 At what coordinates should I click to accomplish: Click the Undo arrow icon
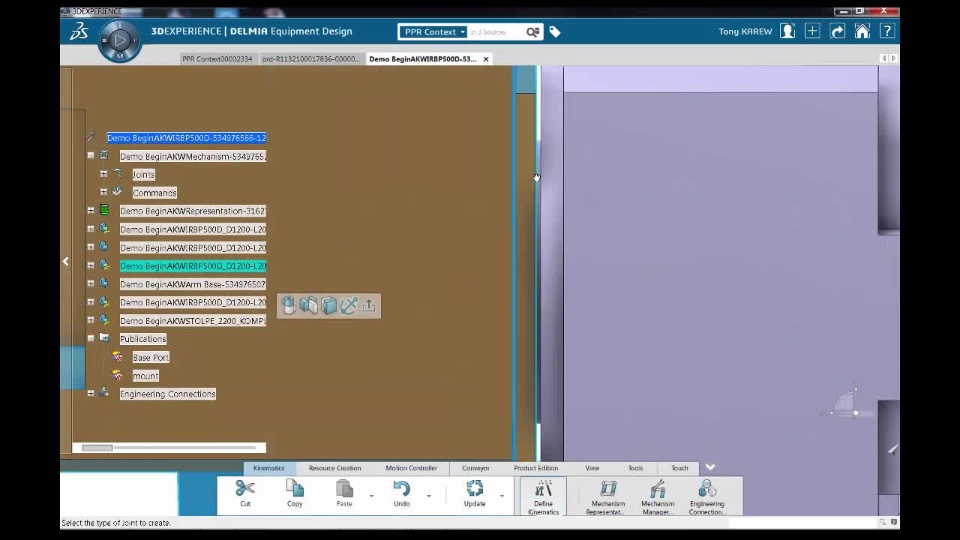pyautogui.click(x=402, y=489)
